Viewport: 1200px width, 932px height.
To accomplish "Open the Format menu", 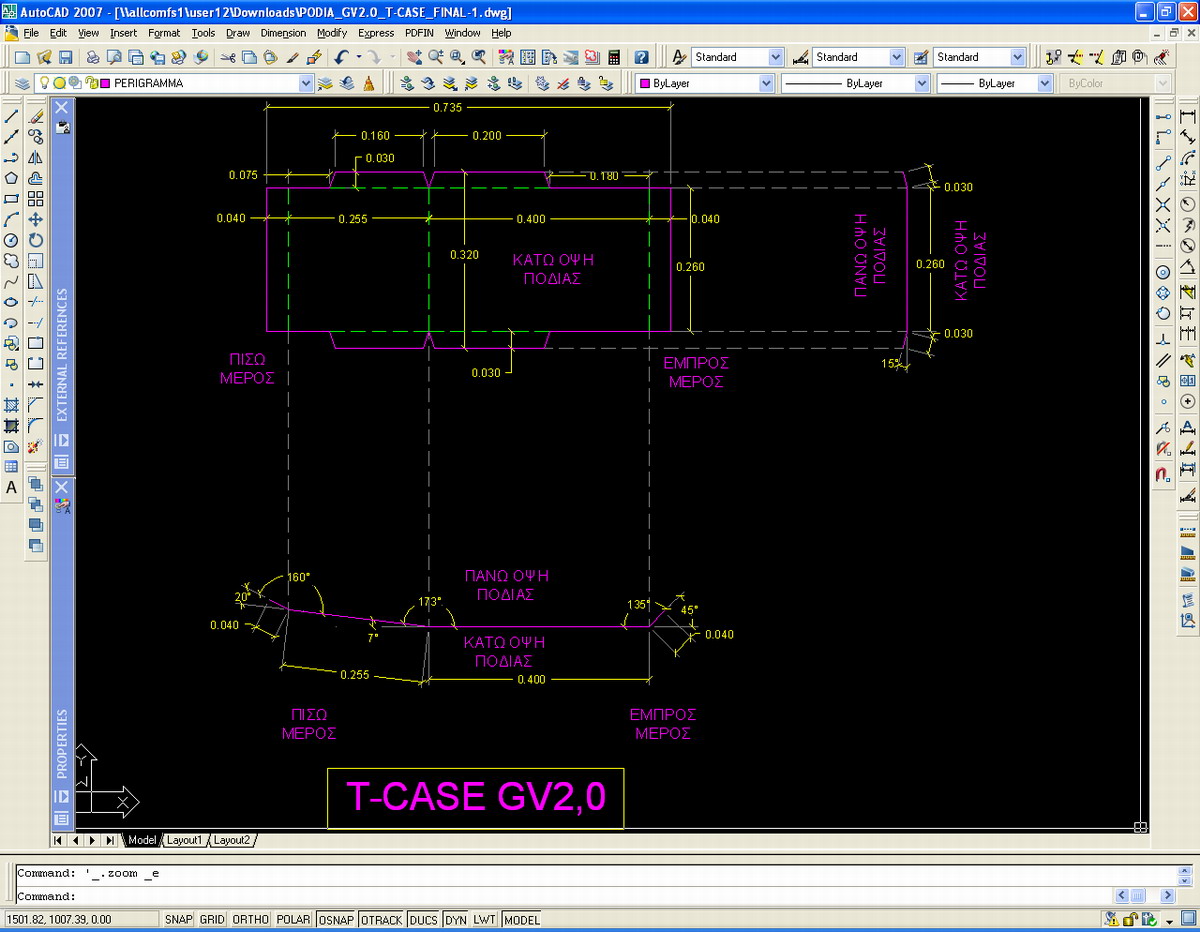I will coord(164,33).
